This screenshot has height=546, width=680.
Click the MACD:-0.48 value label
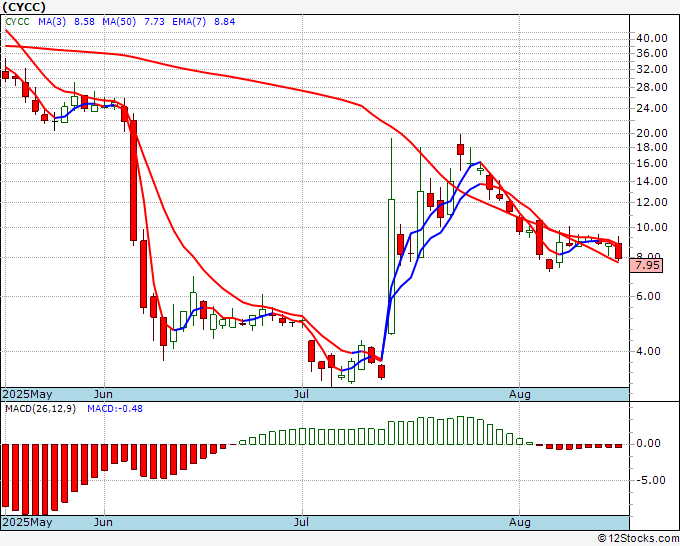115,409
